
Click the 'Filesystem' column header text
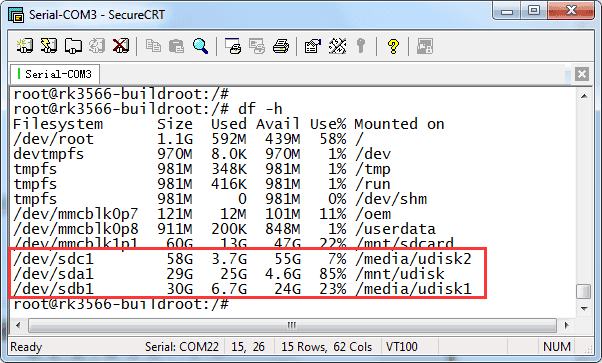(58, 124)
